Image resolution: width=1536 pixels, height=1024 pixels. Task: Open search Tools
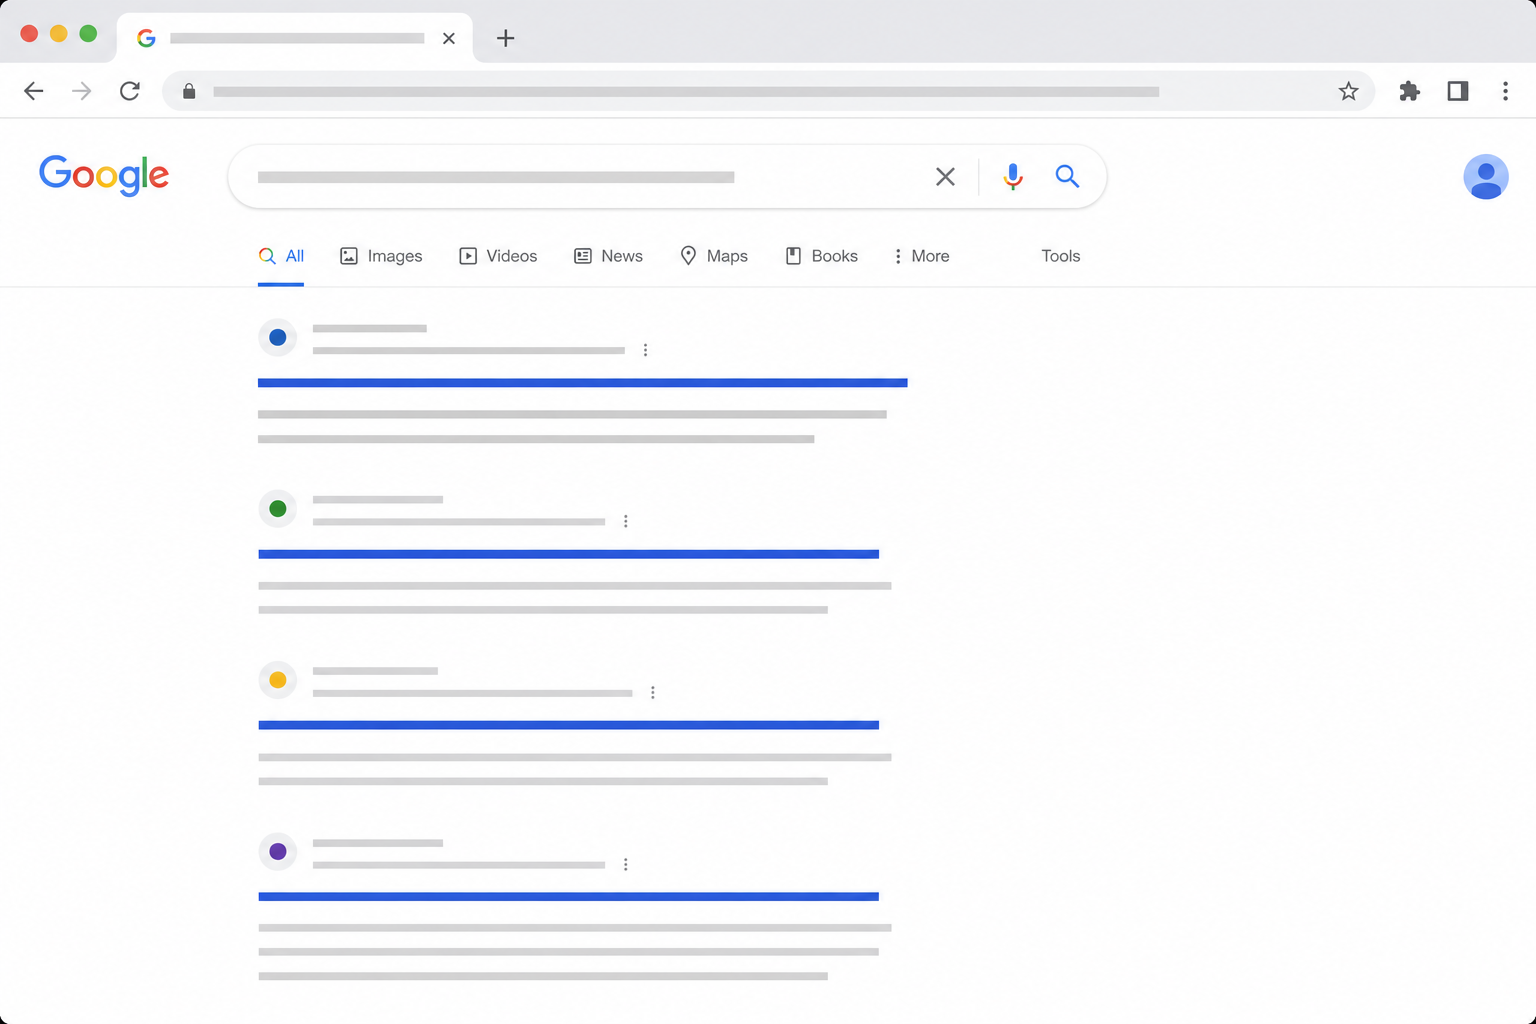point(1061,256)
